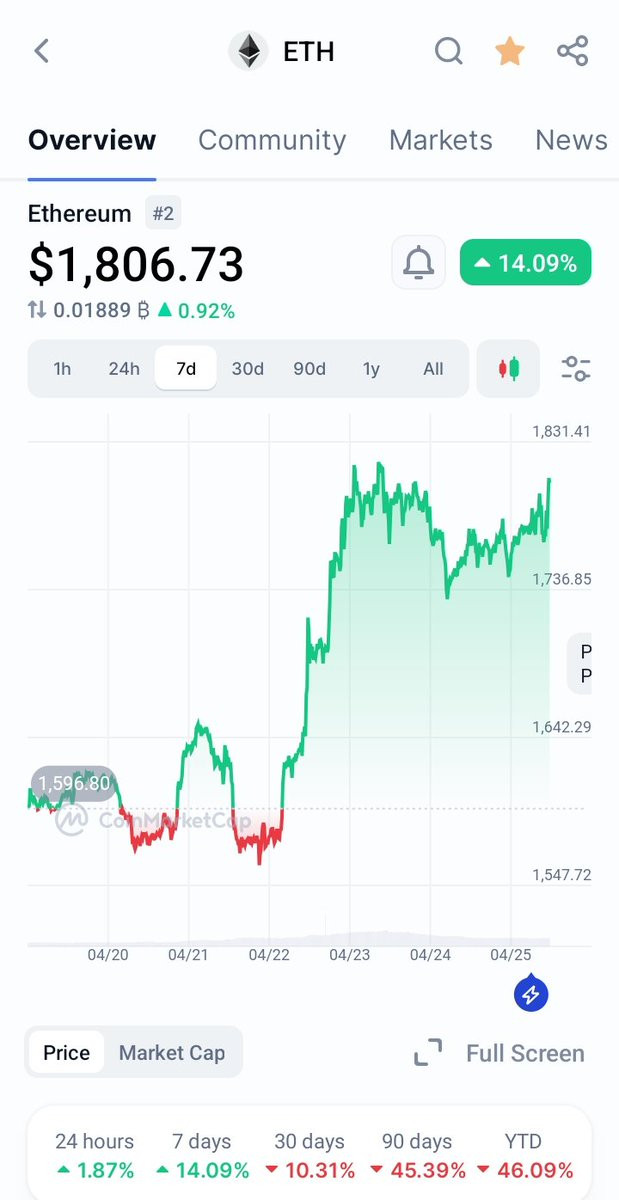Image resolution: width=619 pixels, height=1200 pixels.
Task: Select the 30d time range
Action: coord(247,369)
